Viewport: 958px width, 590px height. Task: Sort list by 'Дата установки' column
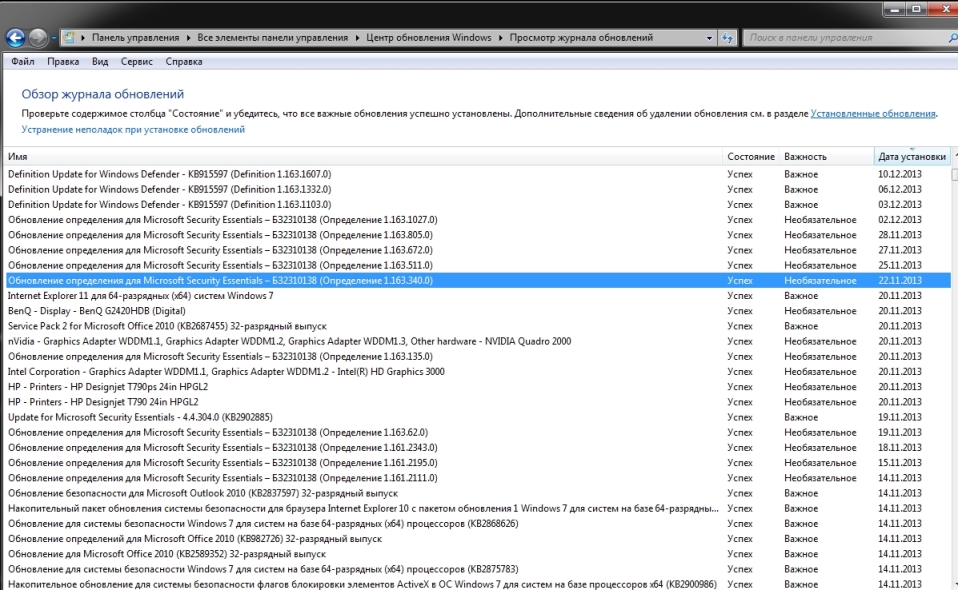click(x=910, y=157)
